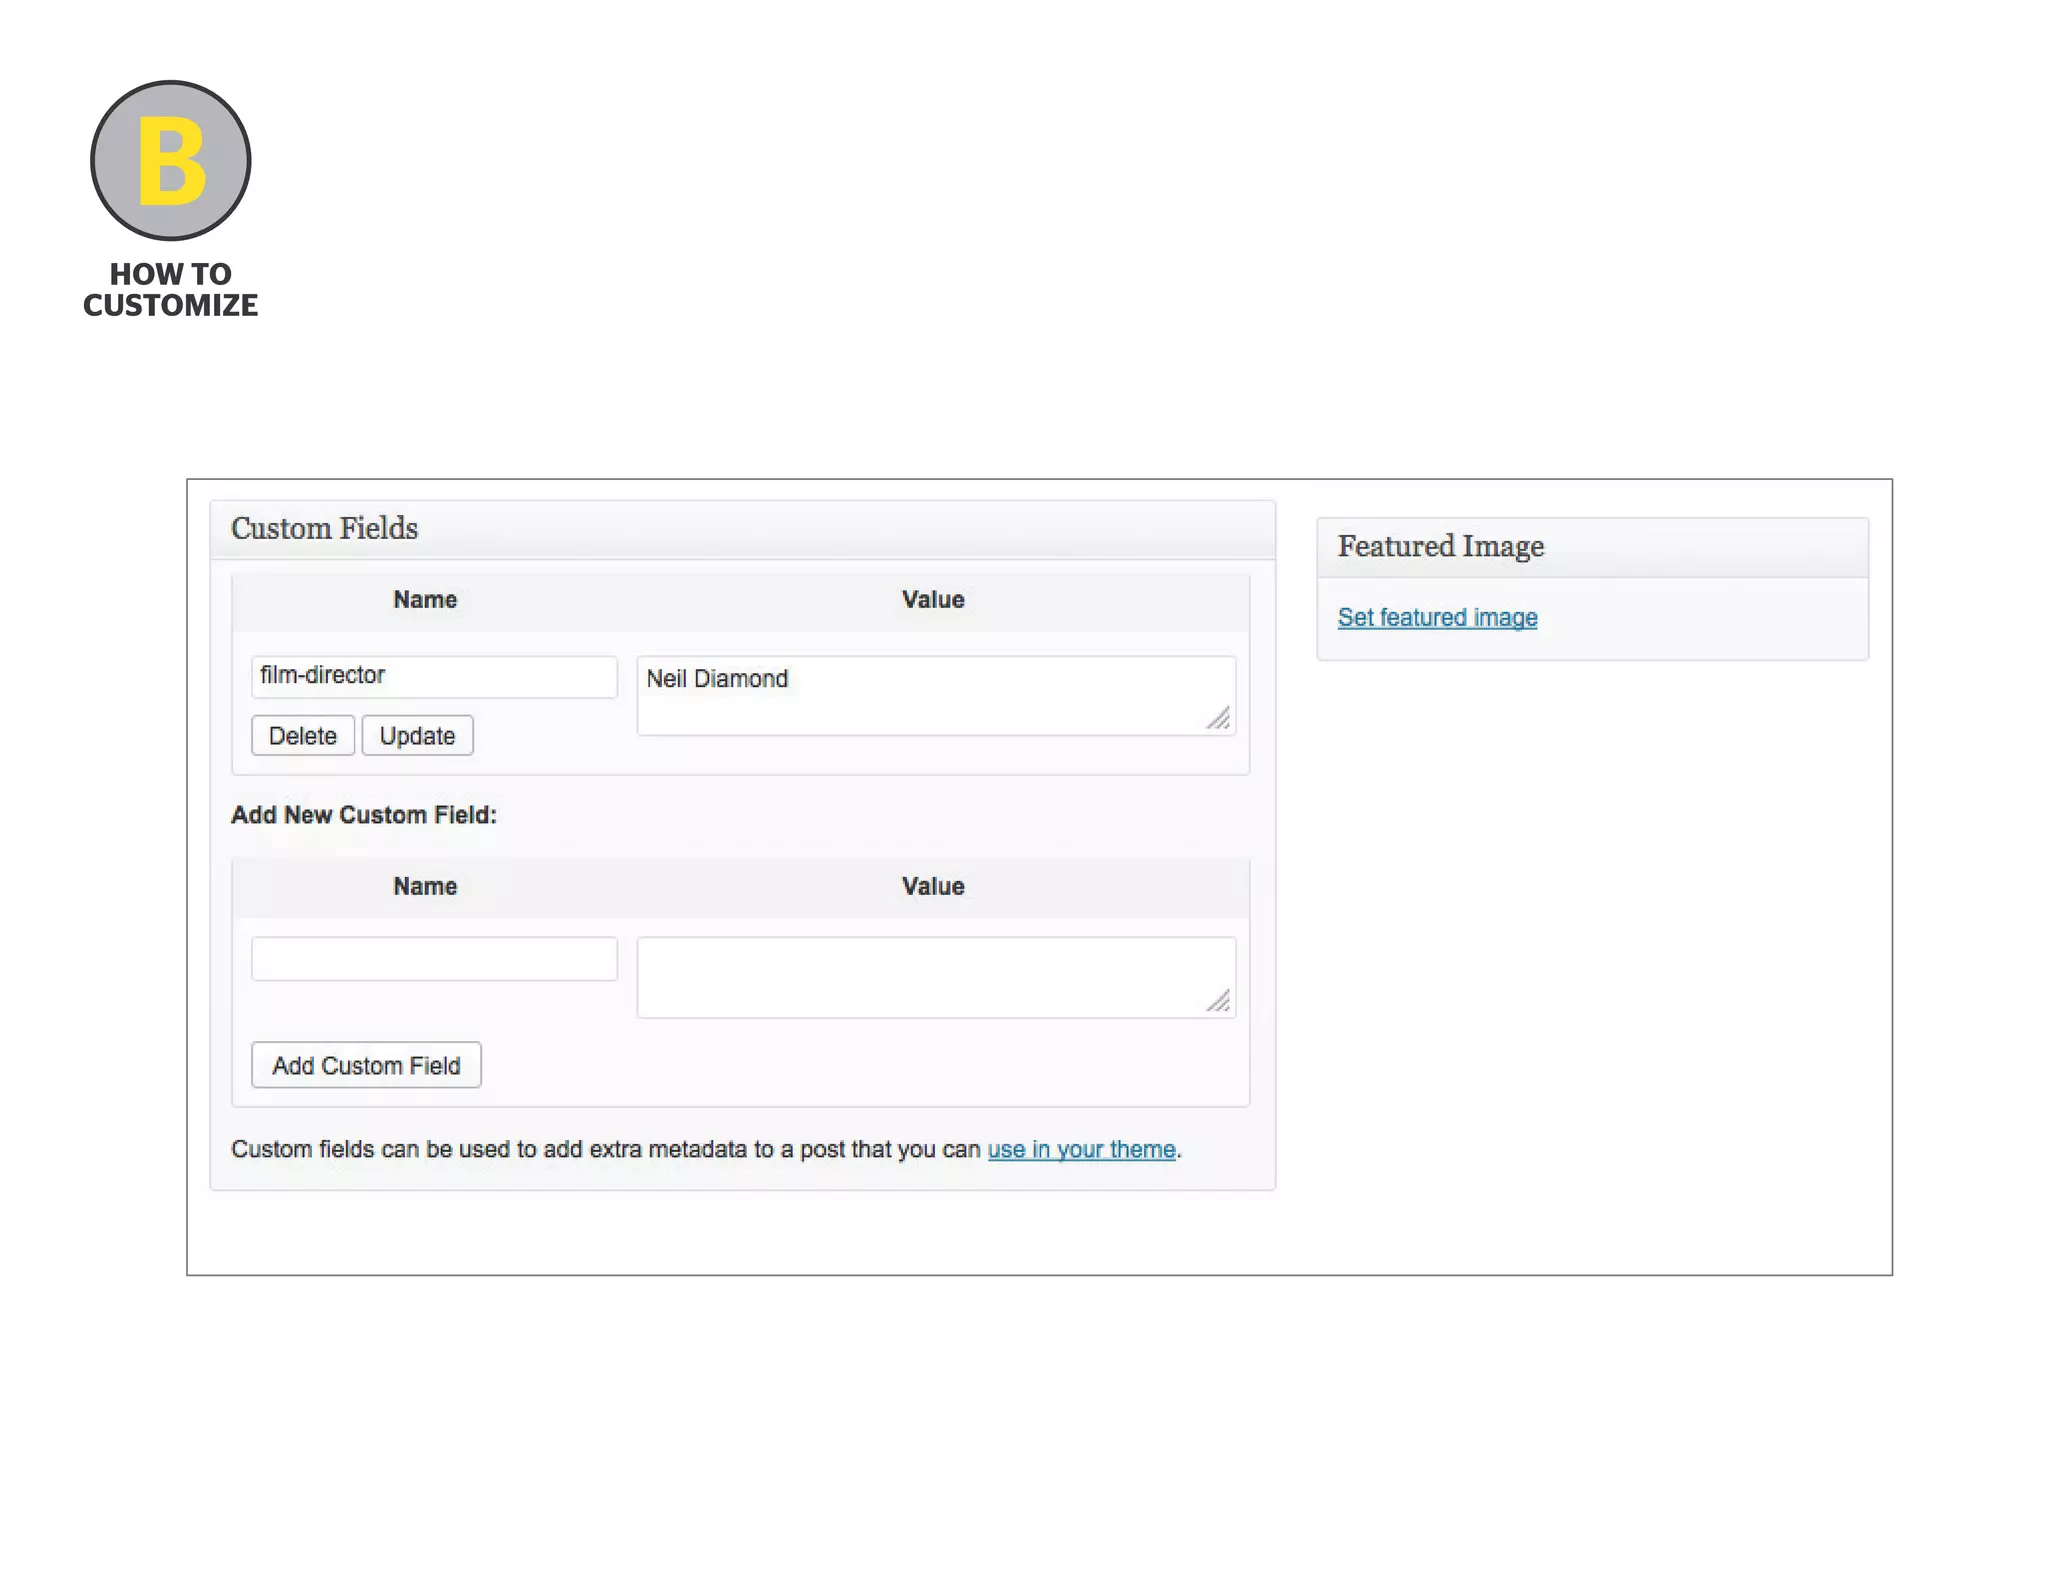Click the empty new field Value textarea

coord(936,977)
